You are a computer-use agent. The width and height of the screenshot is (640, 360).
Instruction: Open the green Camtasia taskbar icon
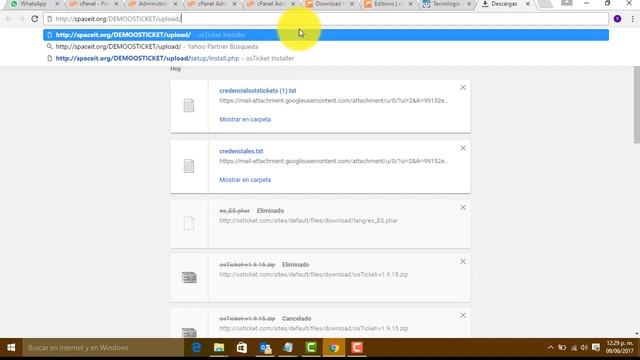click(x=311, y=348)
